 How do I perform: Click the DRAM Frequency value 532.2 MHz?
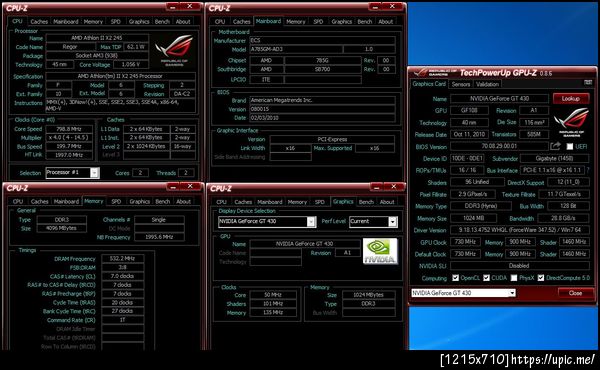(x=122, y=259)
